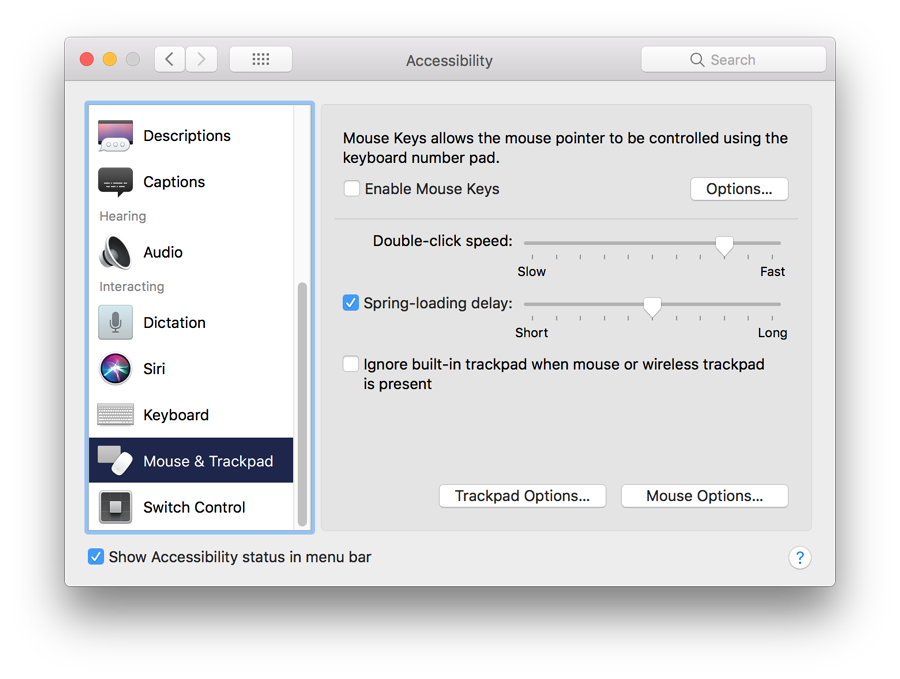The width and height of the screenshot is (900, 679).
Task: Select Captions label in sidebar
Action: tap(174, 181)
